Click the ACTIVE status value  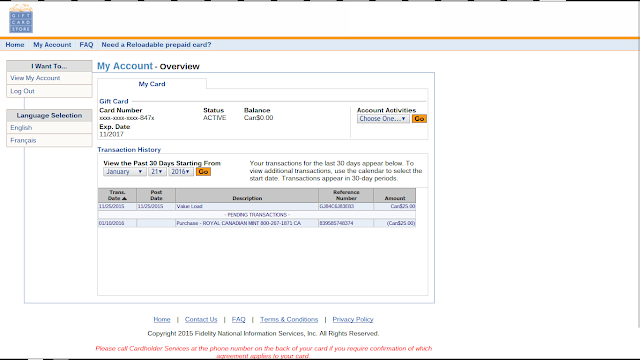pos(215,118)
